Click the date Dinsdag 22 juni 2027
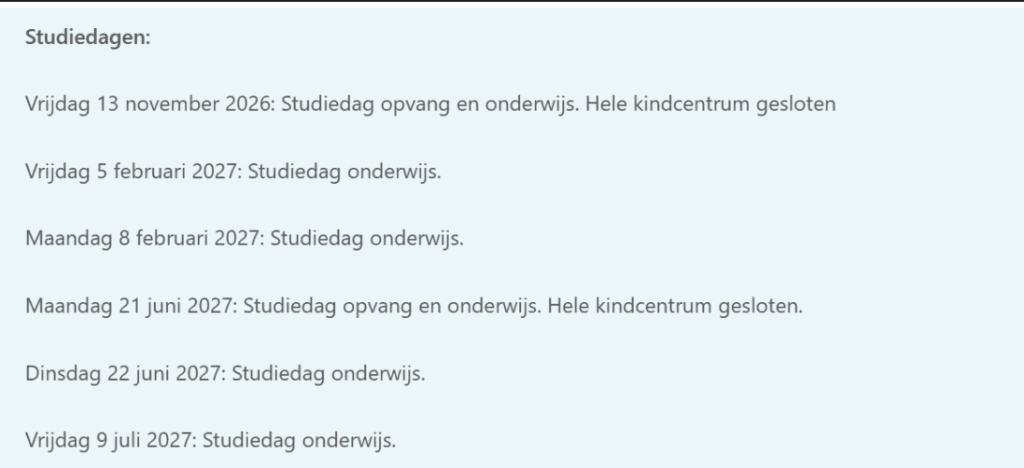The height and width of the screenshot is (468, 1024). tap(125, 373)
